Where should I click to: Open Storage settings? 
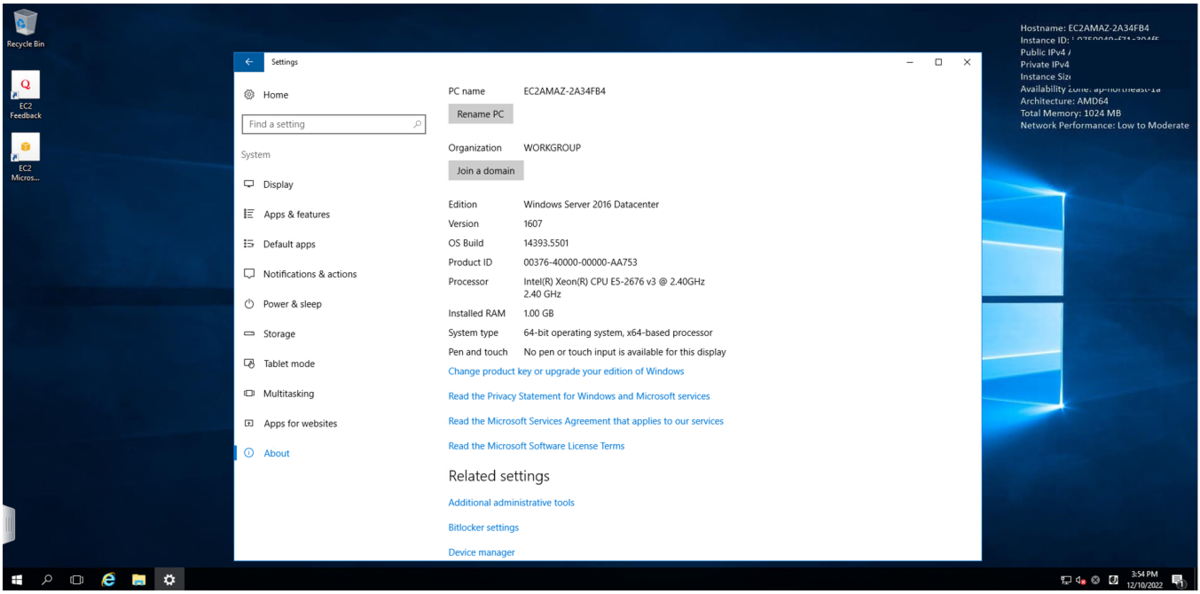(x=279, y=334)
